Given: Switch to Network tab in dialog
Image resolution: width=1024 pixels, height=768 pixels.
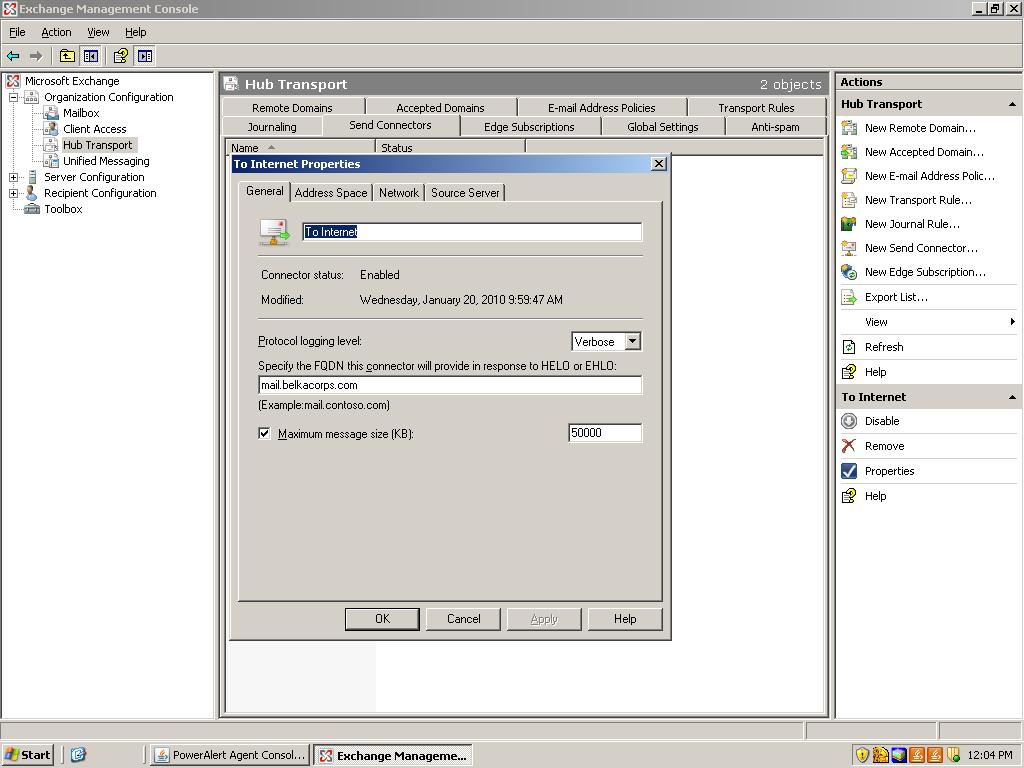Looking at the screenshot, I should point(399,193).
